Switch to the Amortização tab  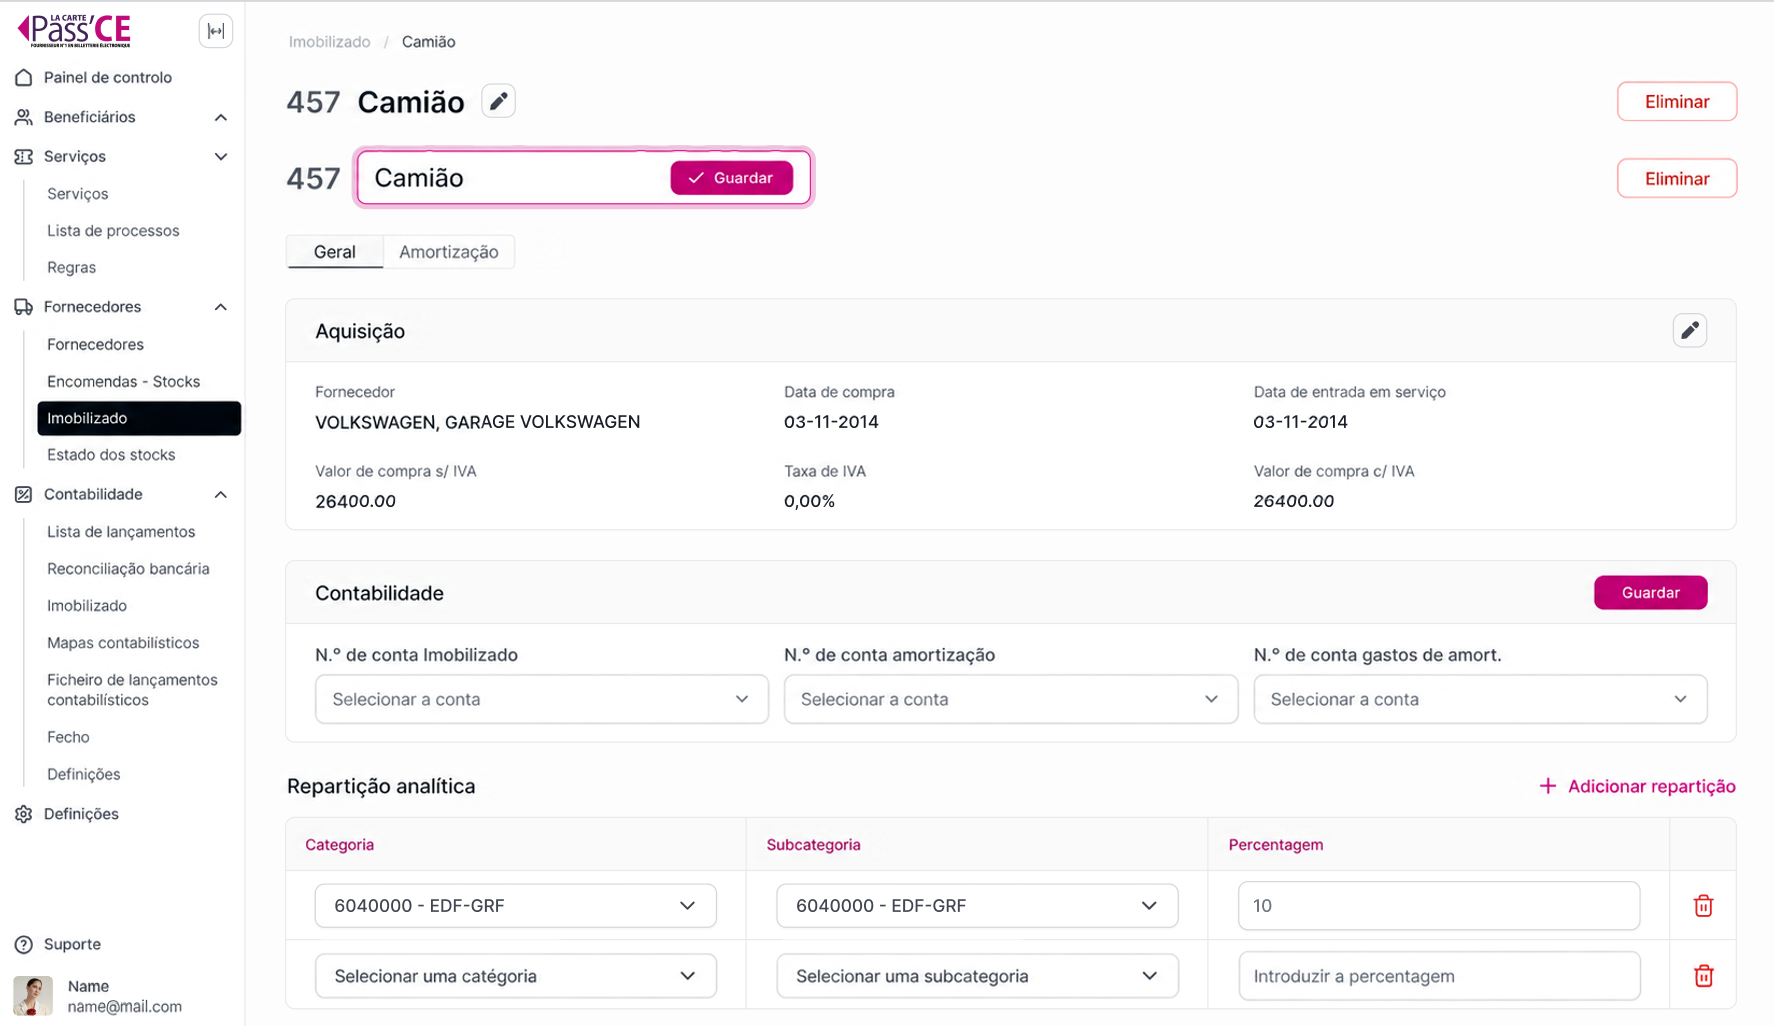pos(448,252)
